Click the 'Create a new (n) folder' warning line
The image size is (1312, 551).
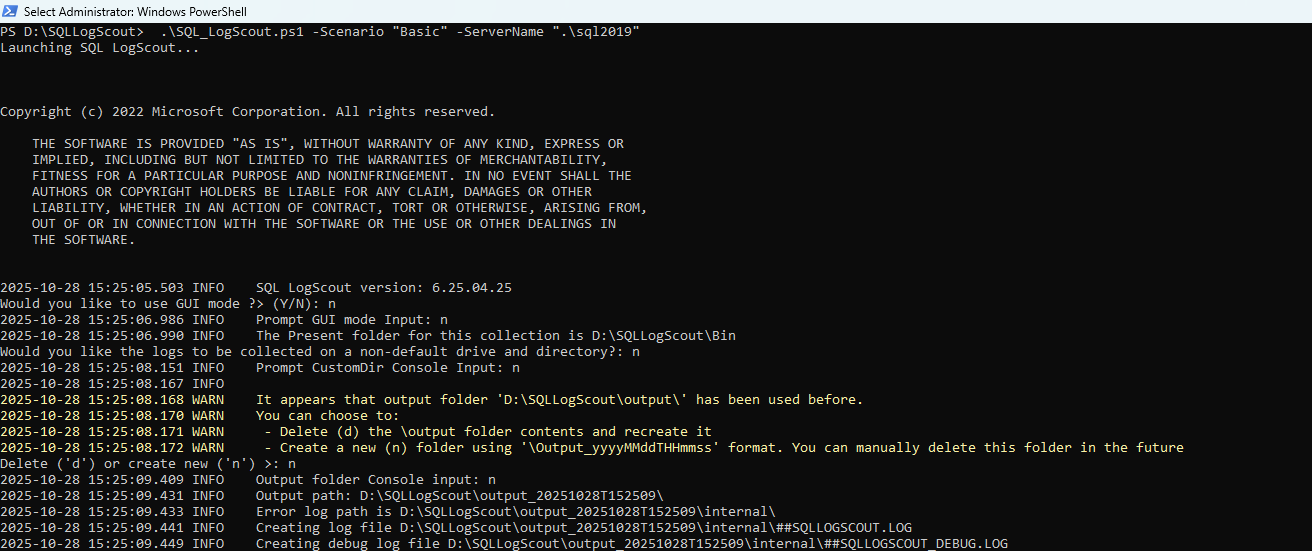coord(592,448)
